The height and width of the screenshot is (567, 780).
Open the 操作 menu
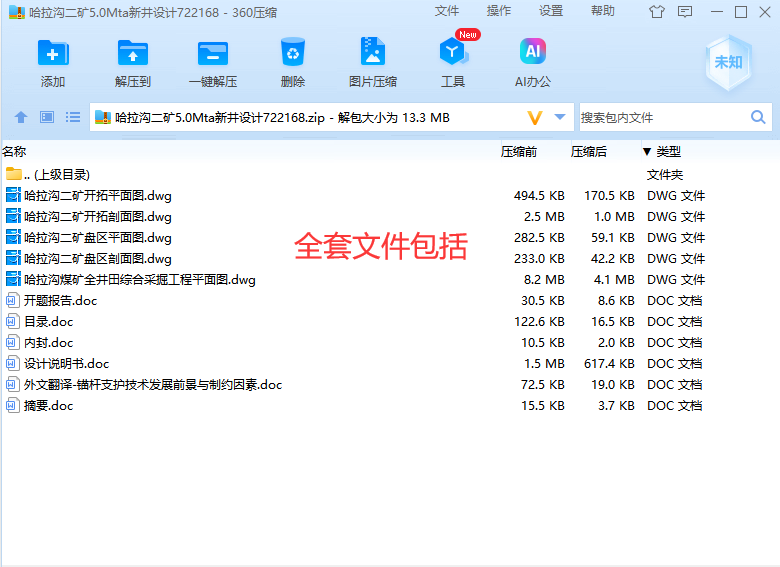click(x=498, y=11)
